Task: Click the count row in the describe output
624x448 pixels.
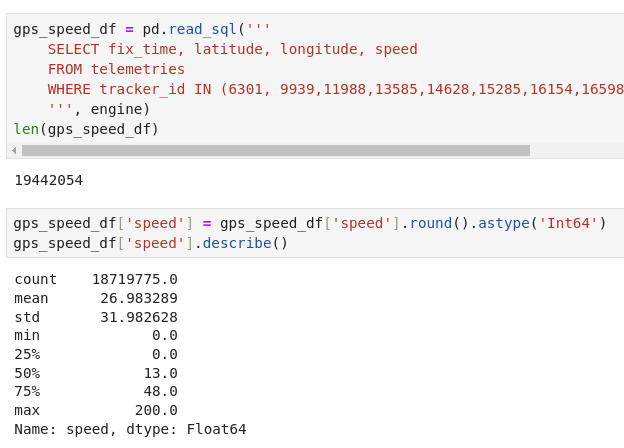Action: click(x=96, y=279)
